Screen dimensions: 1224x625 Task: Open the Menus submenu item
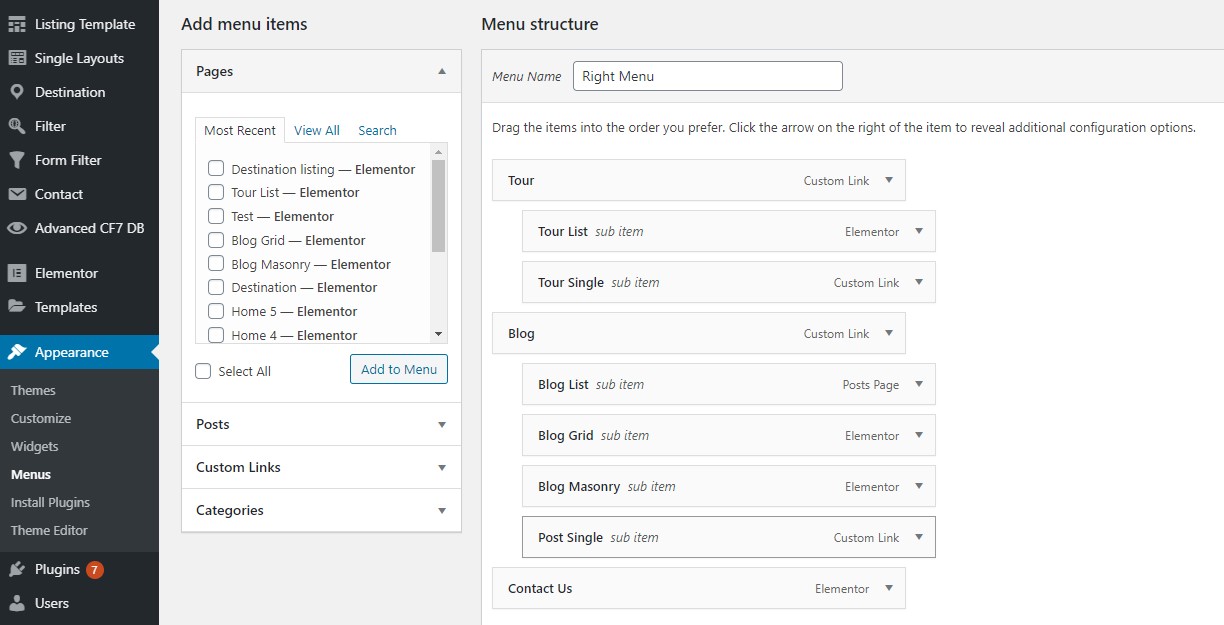31,474
